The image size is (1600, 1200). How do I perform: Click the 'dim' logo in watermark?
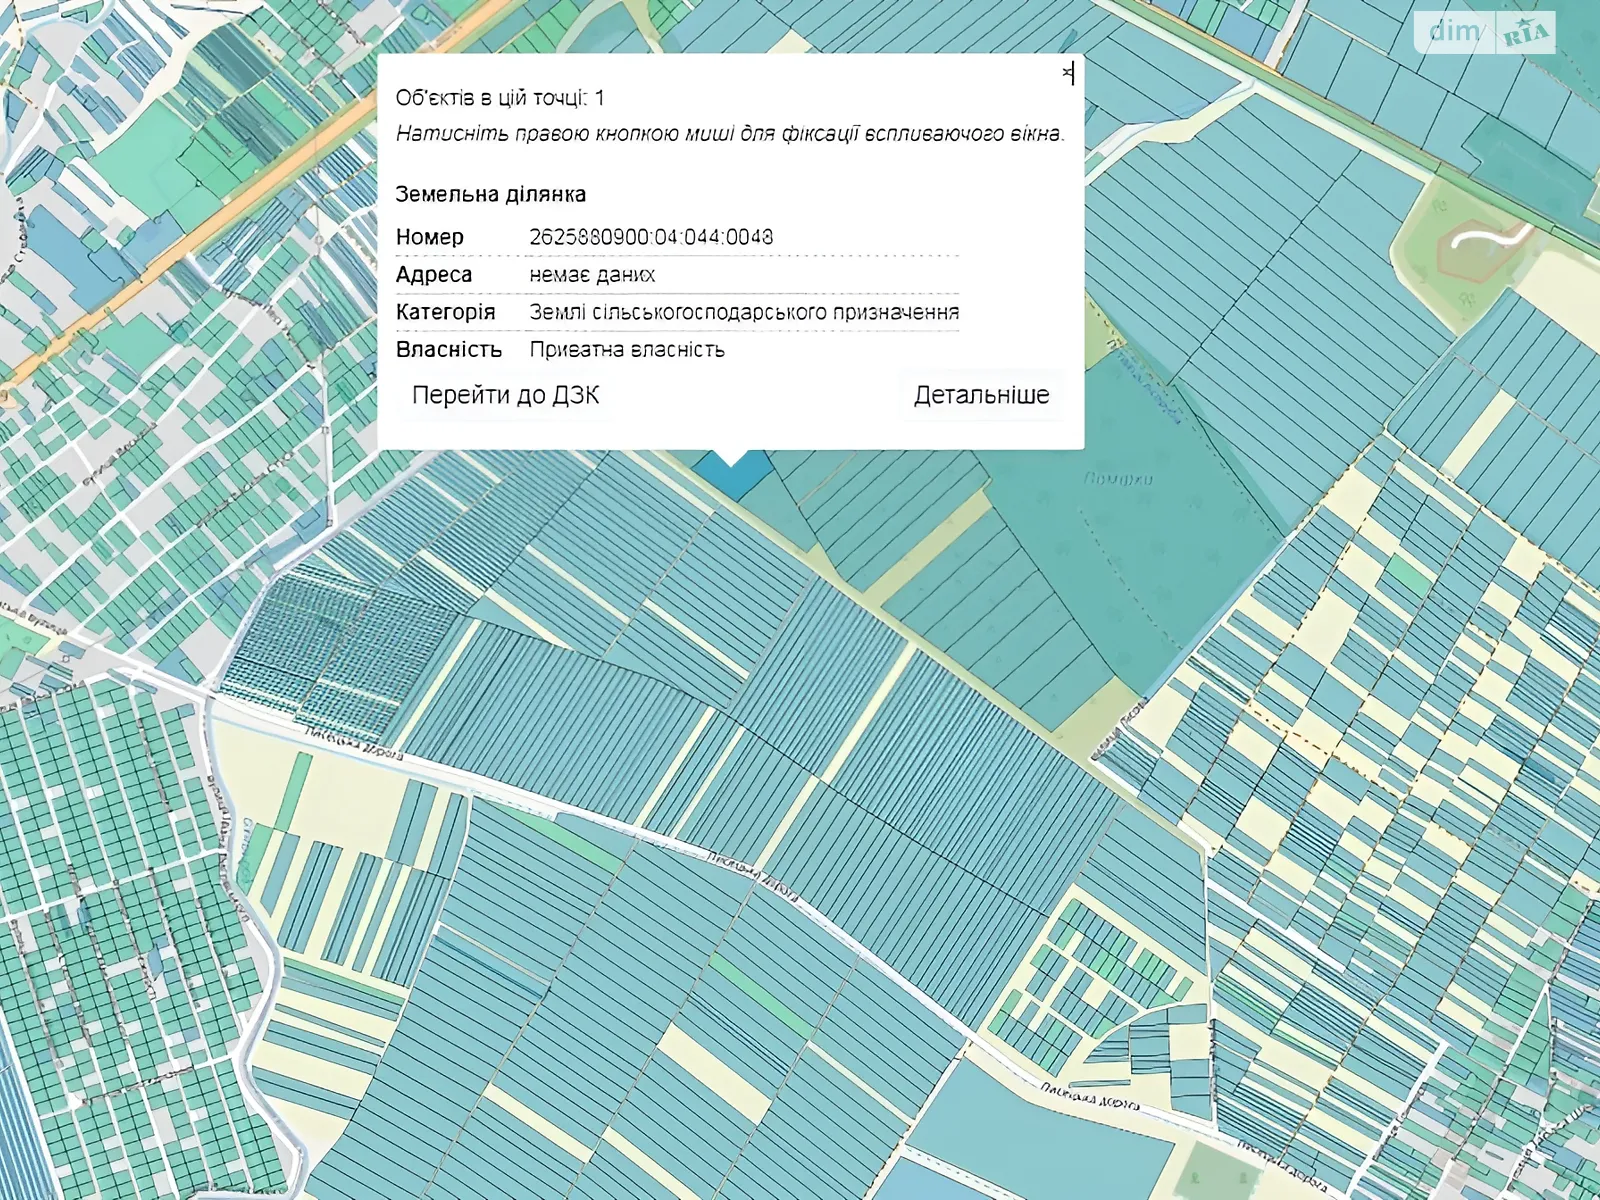(1454, 32)
